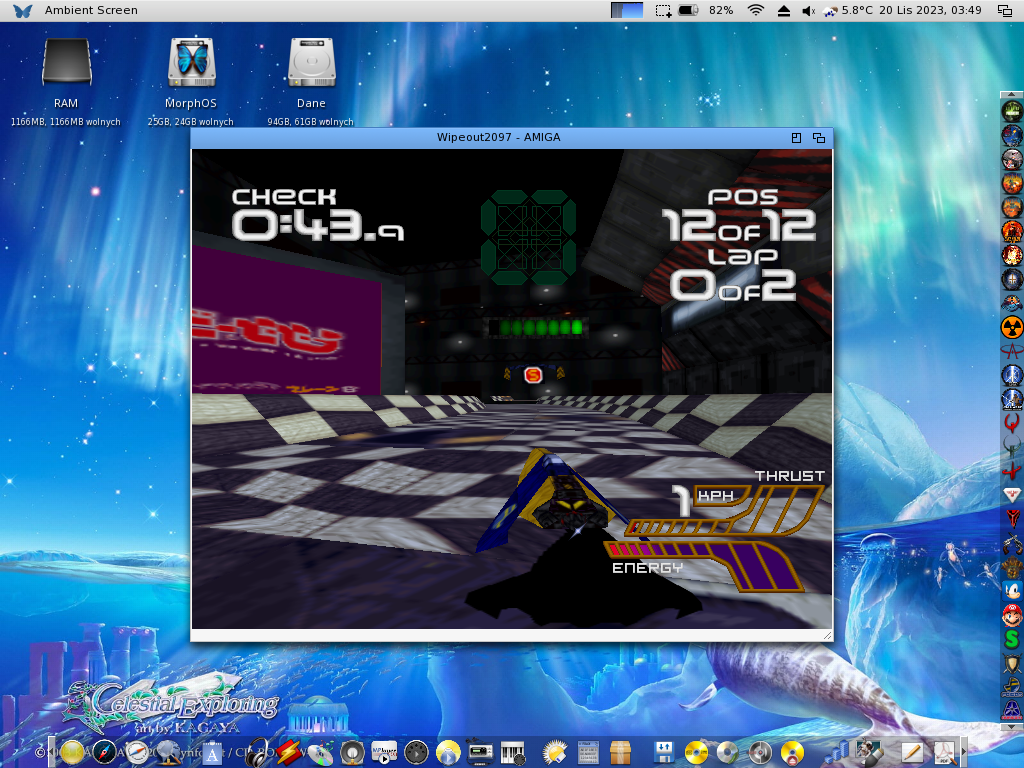Open the yellow disc with eject symbol
The width and height of the screenshot is (1024, 768).
(792, 753)
